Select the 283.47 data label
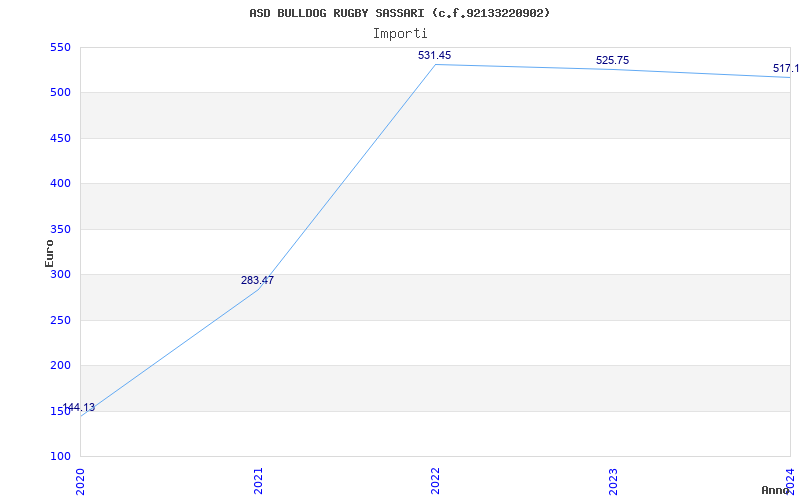Viewport: 800px width, 500px height. (x=257, y=280)
